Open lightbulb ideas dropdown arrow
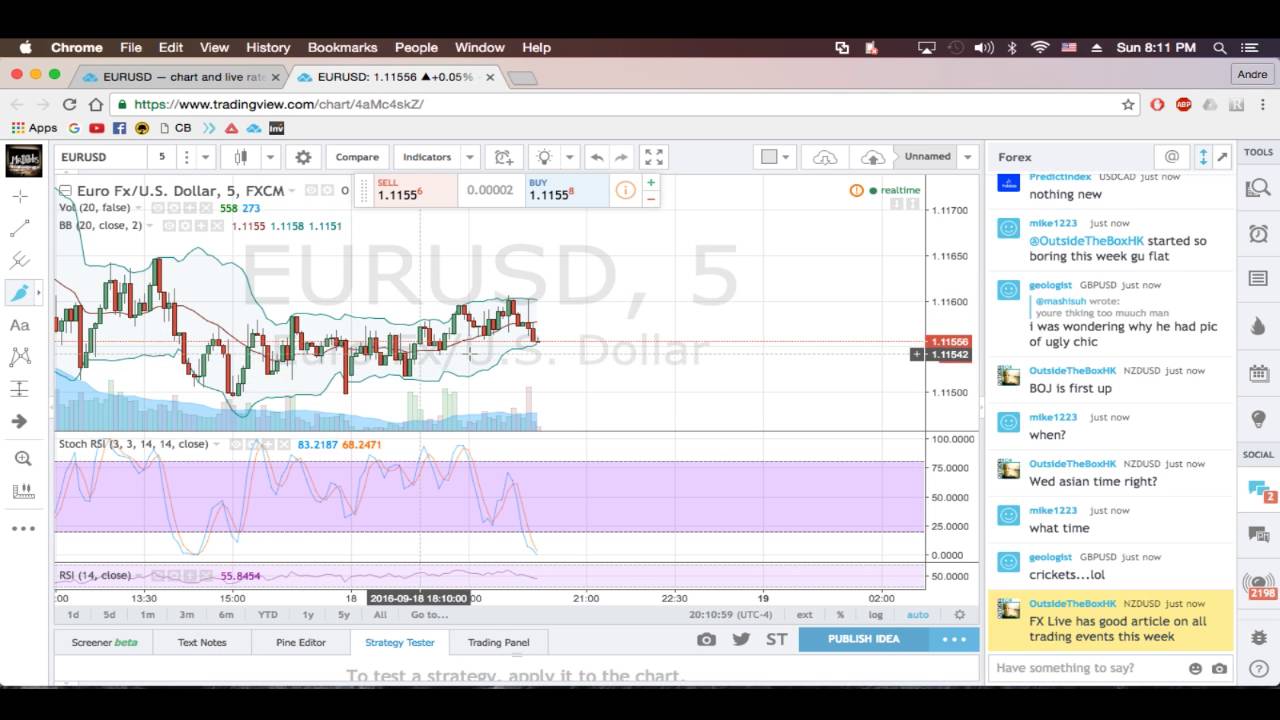Screen dimensions: 1280x720 569,157
